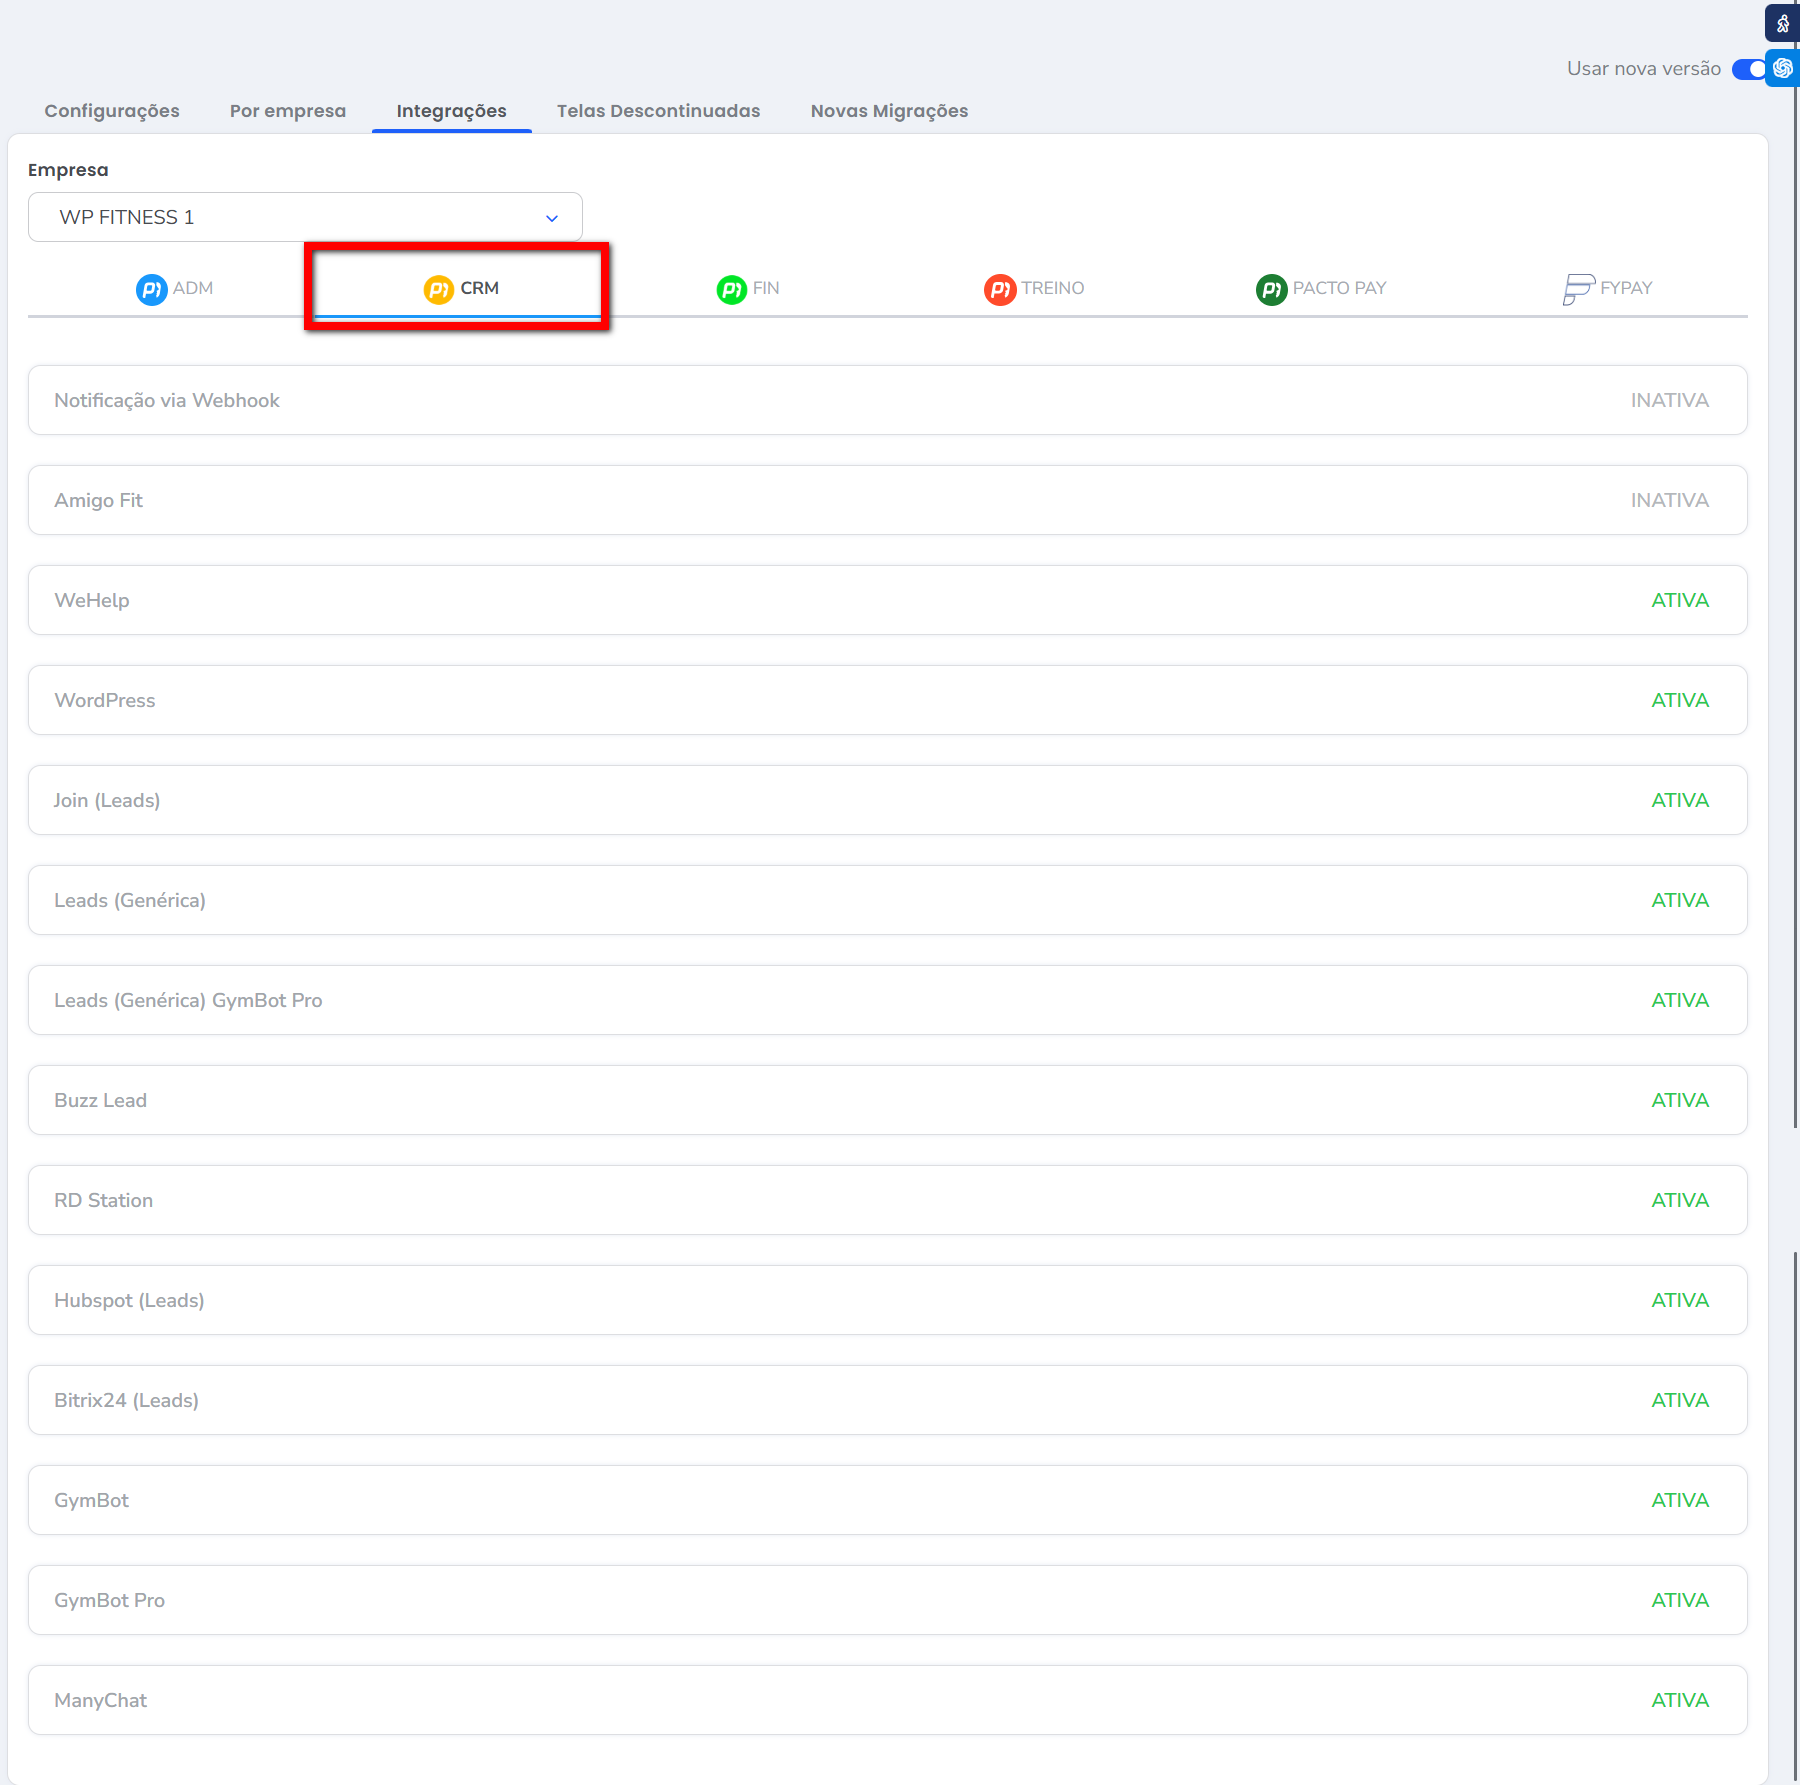The width and height of the screenshot is (1800, 1785).
Task: Click the dark green PACTO PAY icon
Action: coord(1271,289)
